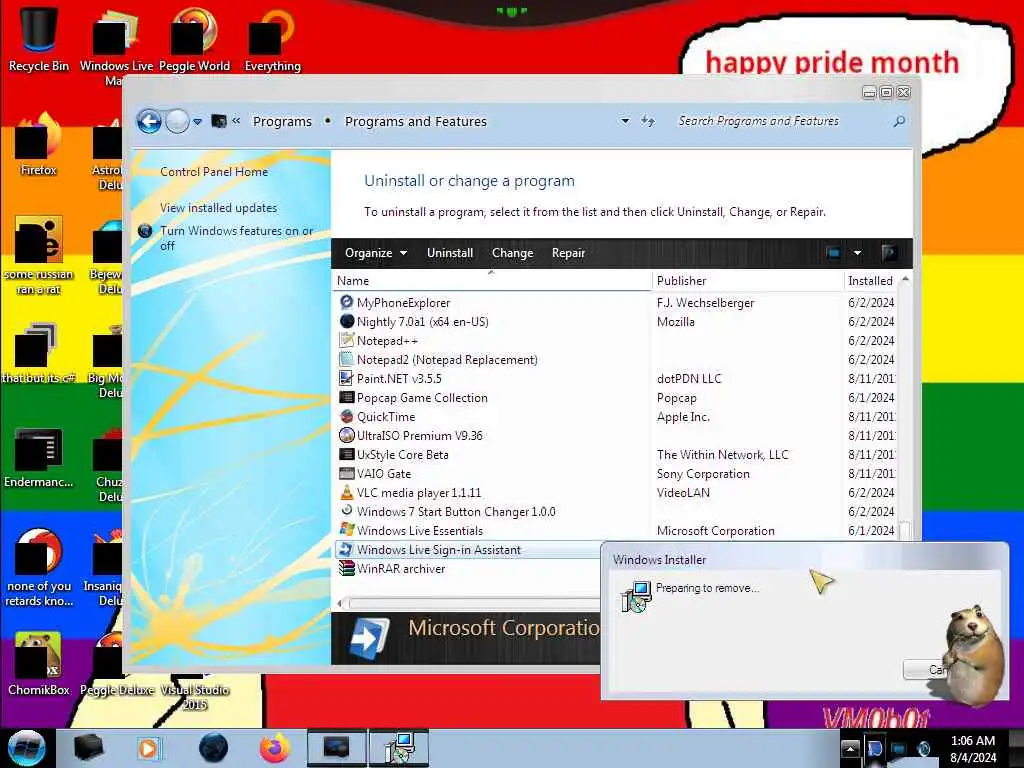Click the search magnifier icon
This screenshot has width=1024, height=768.
coord(899,121)
